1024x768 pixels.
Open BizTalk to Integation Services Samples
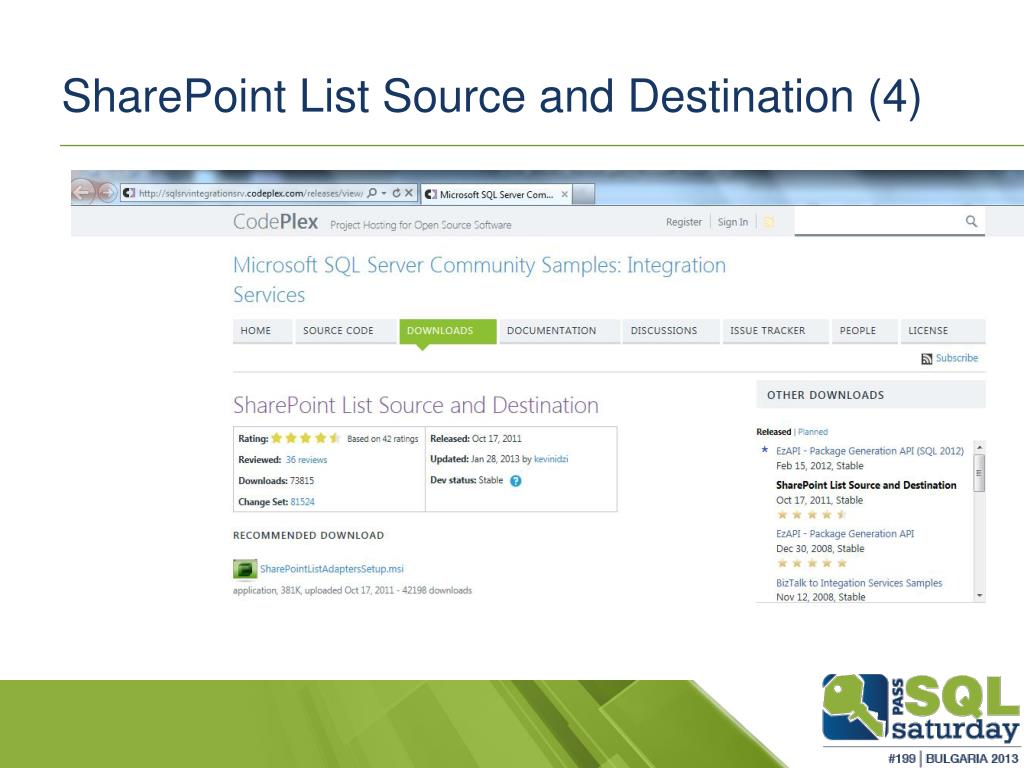pyautogui.click(x=859, y=583)
